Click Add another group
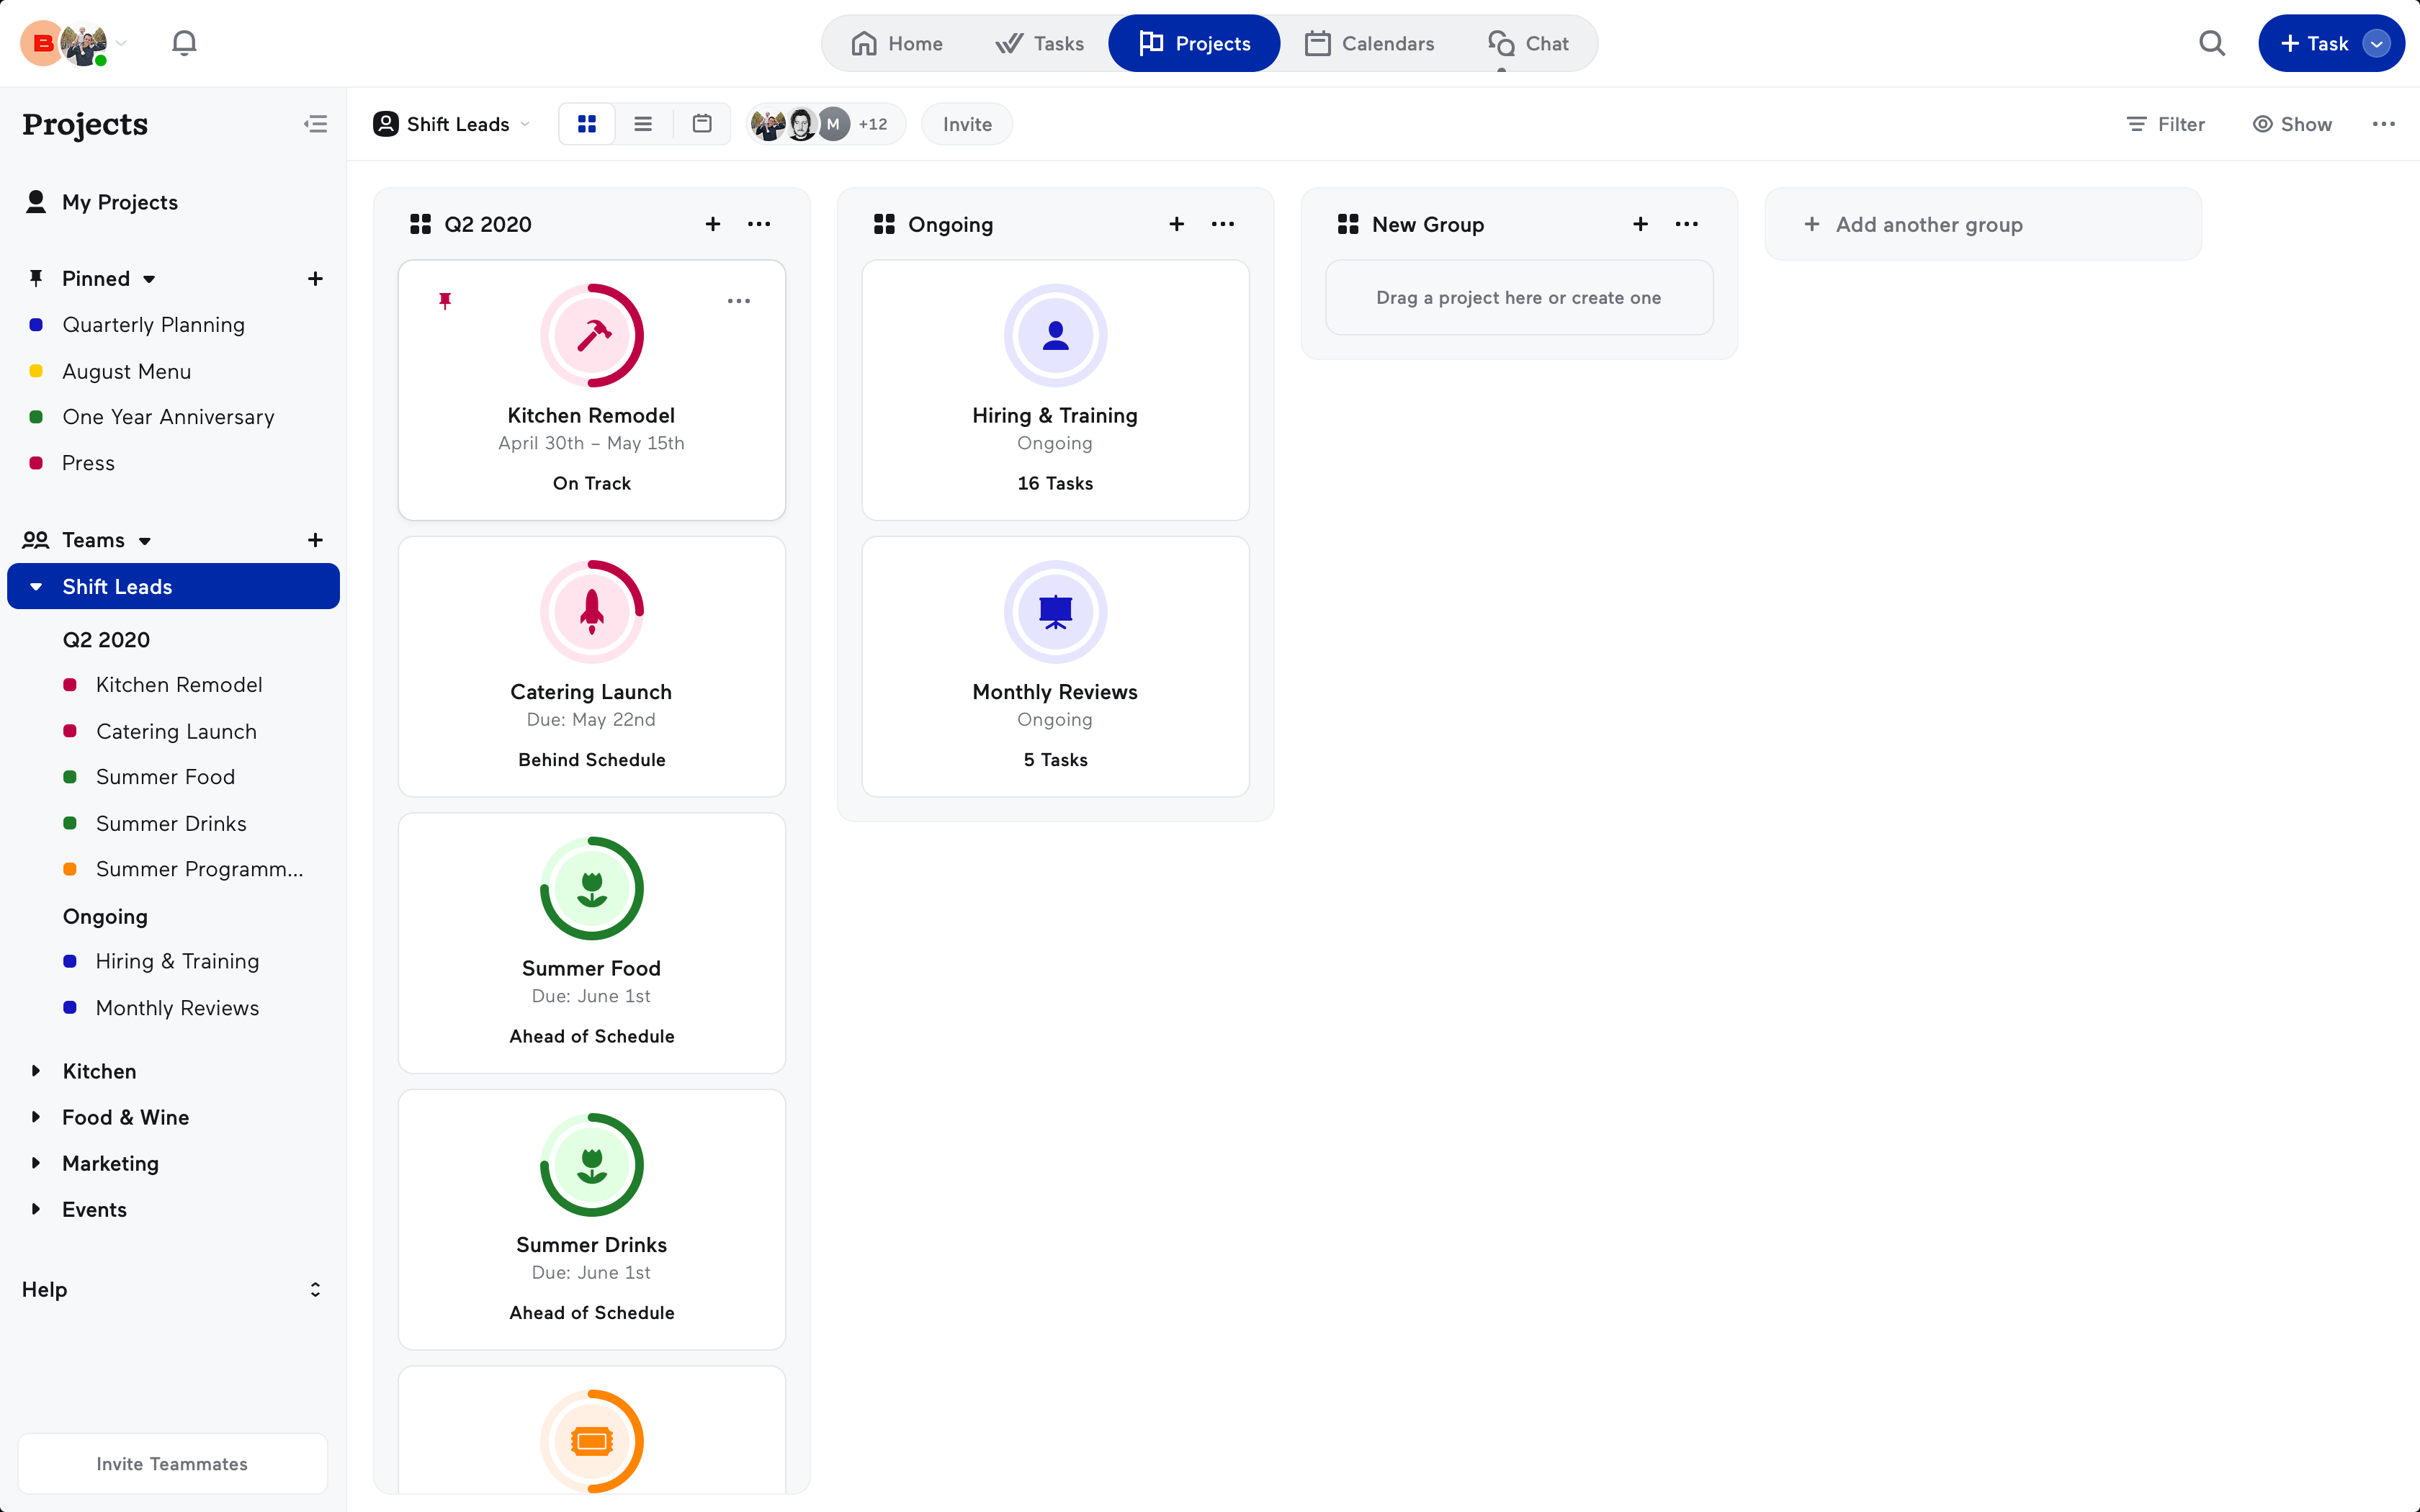This screenshot has height=1512, width=2420. 1983,224
